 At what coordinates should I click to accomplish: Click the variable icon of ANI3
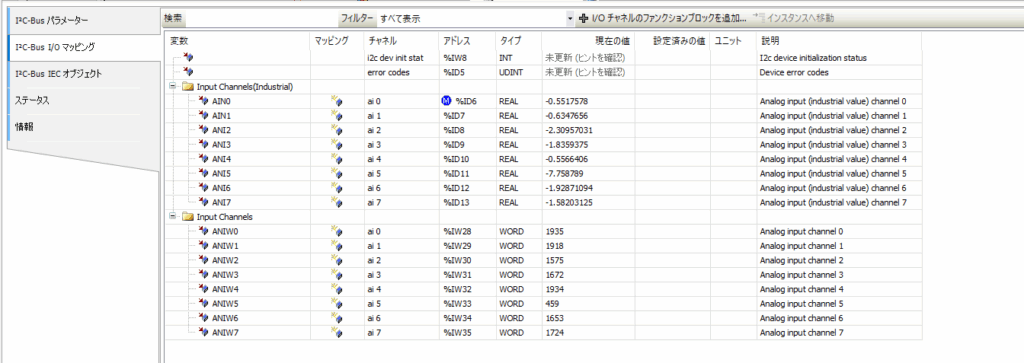click(x=203, y=144)
